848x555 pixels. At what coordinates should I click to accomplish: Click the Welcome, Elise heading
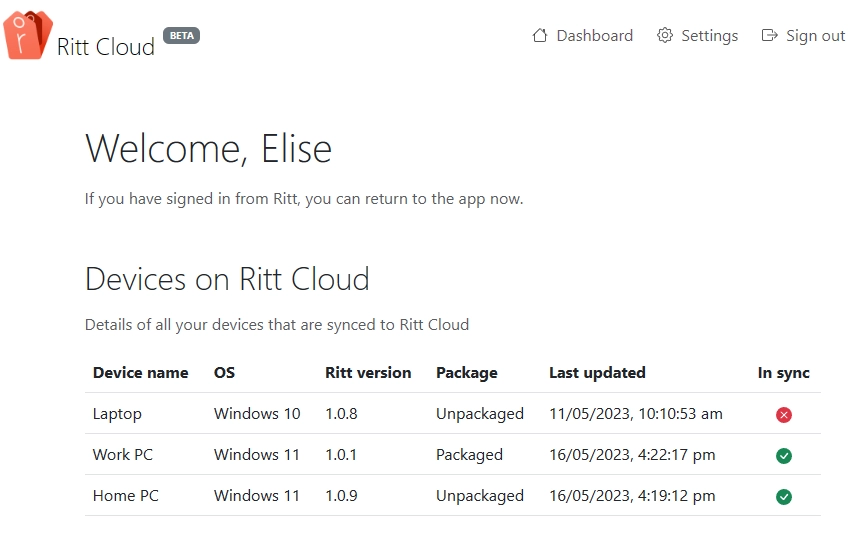(208, 149)
